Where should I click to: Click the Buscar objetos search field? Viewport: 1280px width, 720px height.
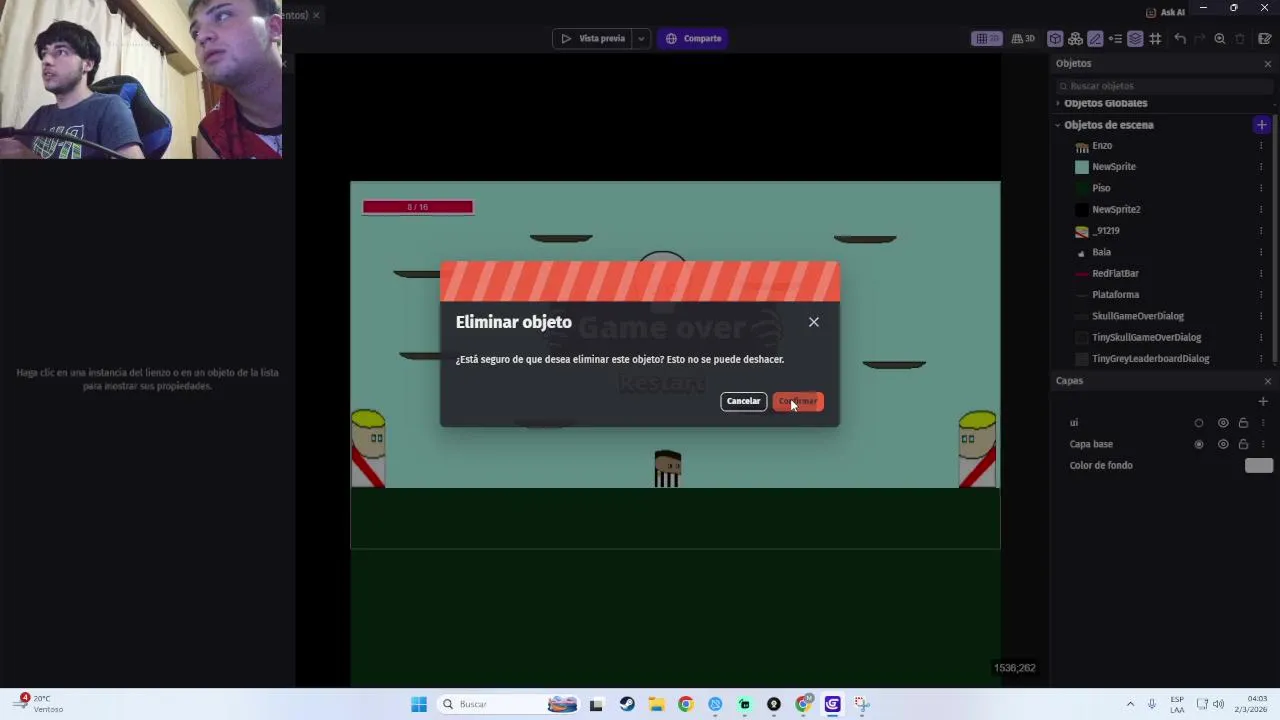pyautogui.click(x=1165, y=86)
